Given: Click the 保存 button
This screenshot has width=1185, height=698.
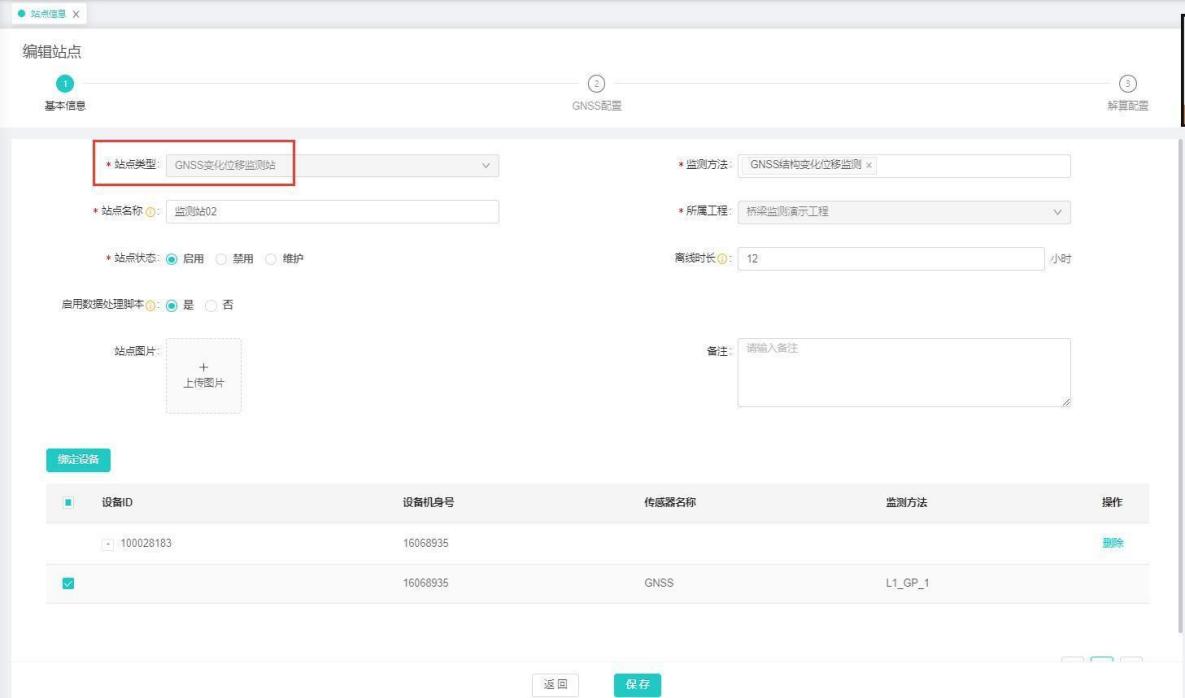Looking at the screenshot, I should [637, 685].
